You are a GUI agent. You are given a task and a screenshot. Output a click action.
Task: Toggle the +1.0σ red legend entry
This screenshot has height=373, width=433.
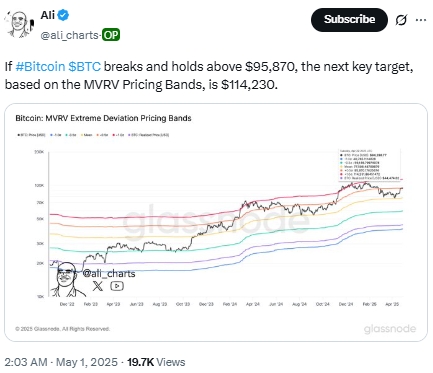tap(118, 135)
